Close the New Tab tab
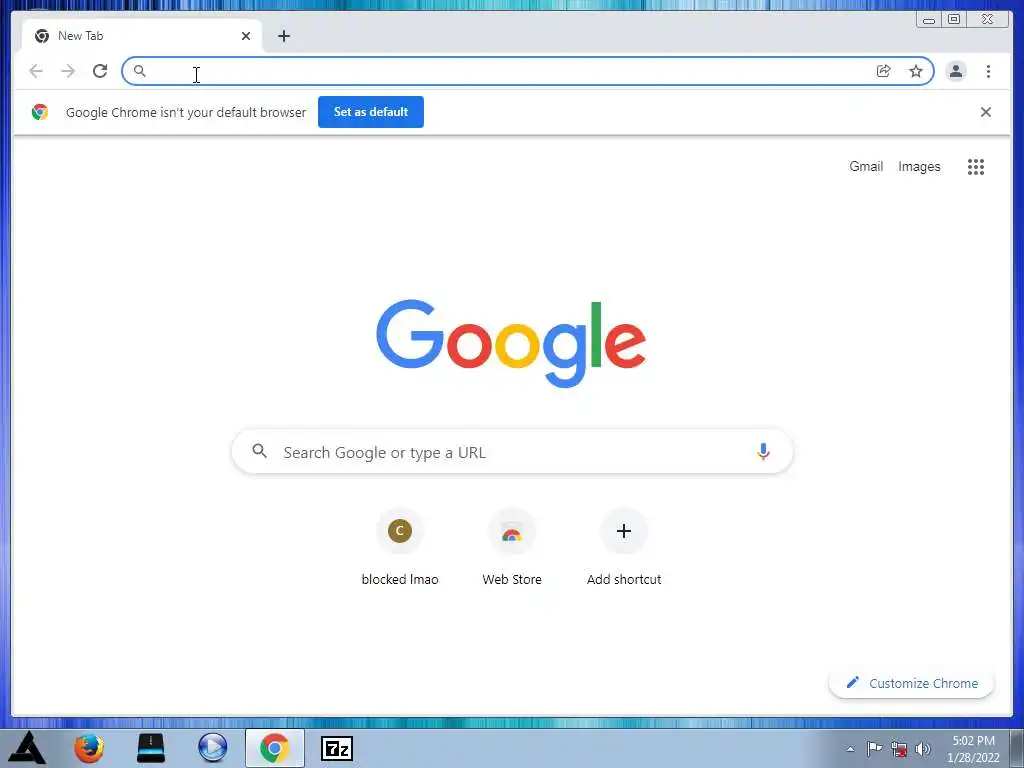The width and height of the screenshot is (1024, 768). pos(246,36)
